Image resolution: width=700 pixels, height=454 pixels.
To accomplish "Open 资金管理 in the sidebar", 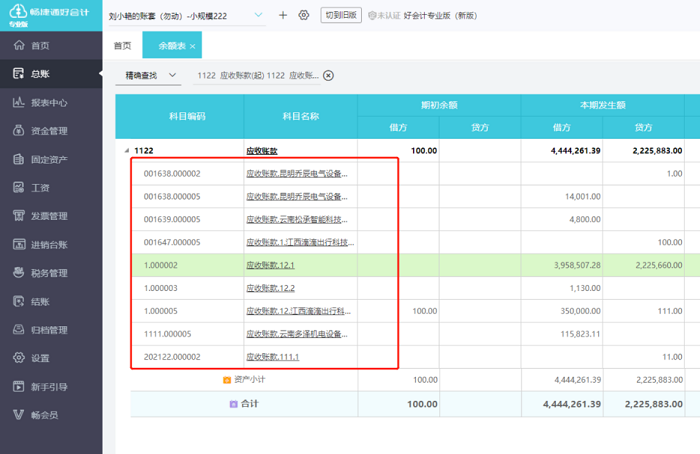I will point(48,130).
